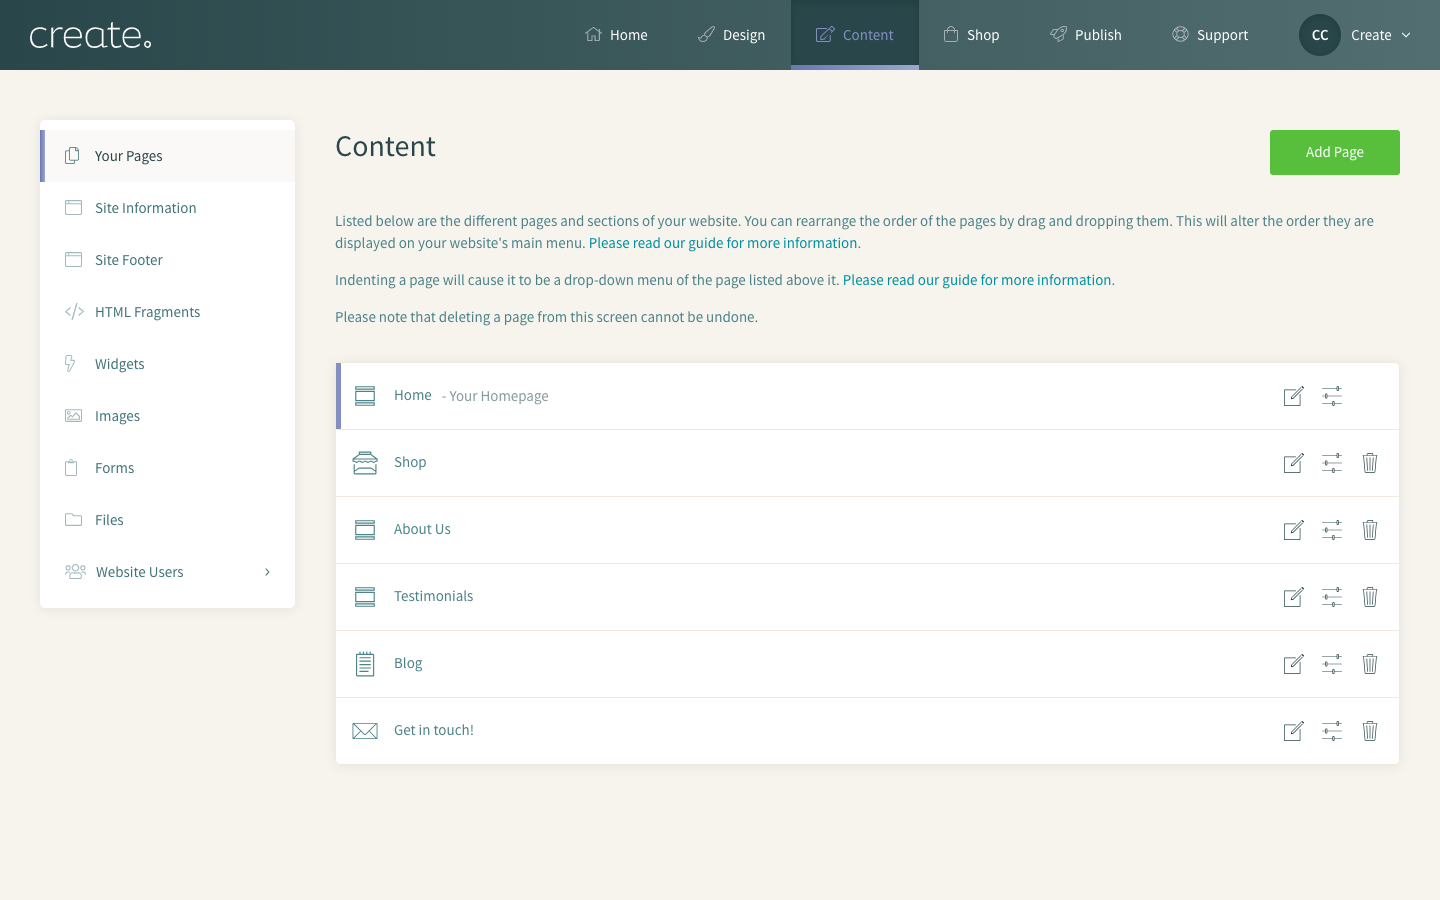Screen dimensions: 1440x900
Task: Click the green Add Page button
Action: 1335,152
